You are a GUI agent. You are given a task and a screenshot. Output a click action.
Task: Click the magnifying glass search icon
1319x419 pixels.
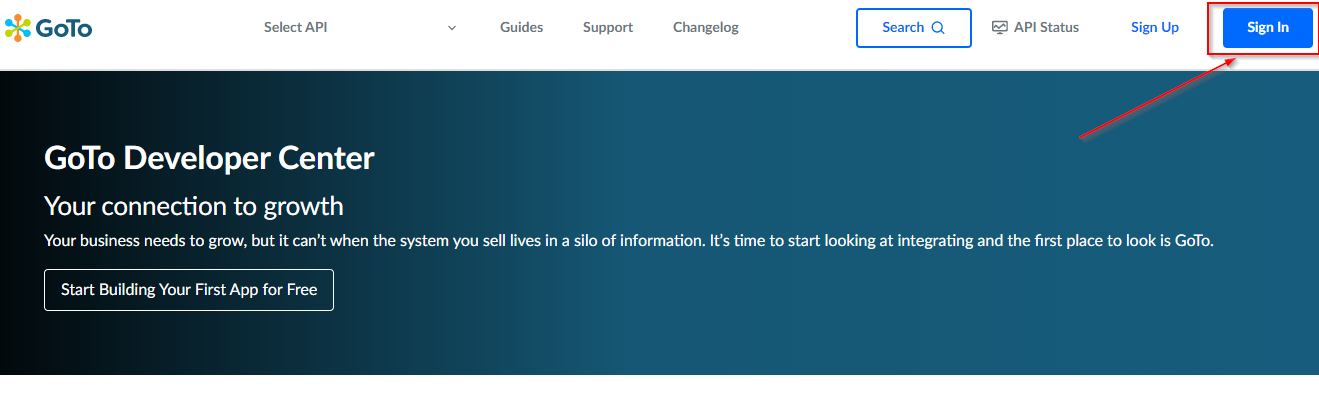937,28
